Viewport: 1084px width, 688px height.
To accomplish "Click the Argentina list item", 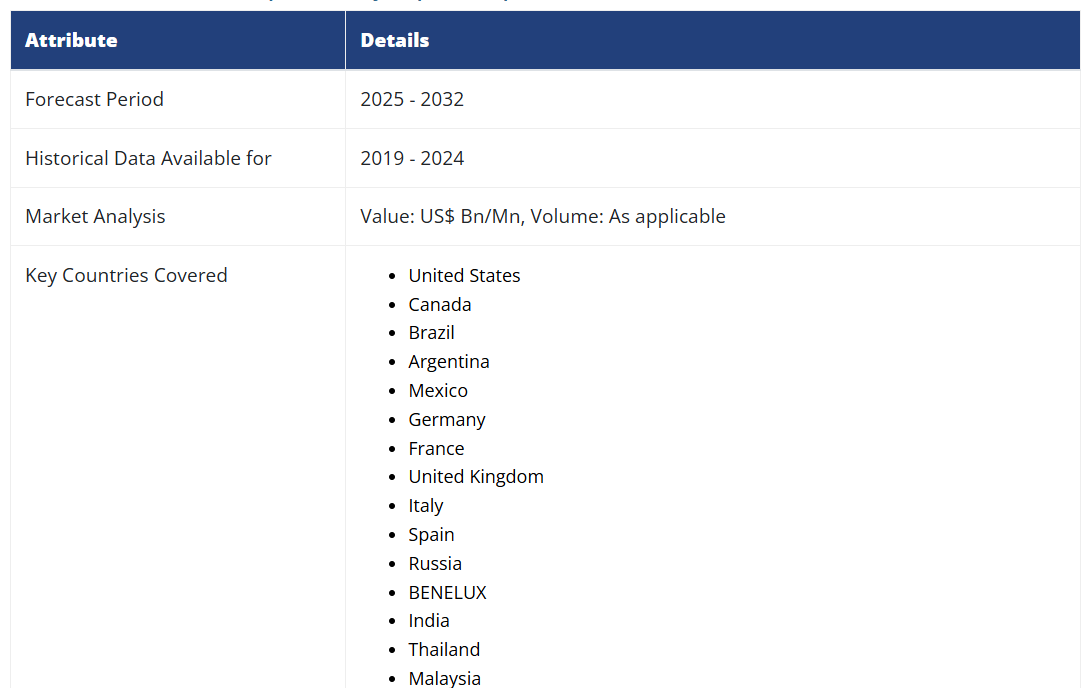I will tap(448, 361).
